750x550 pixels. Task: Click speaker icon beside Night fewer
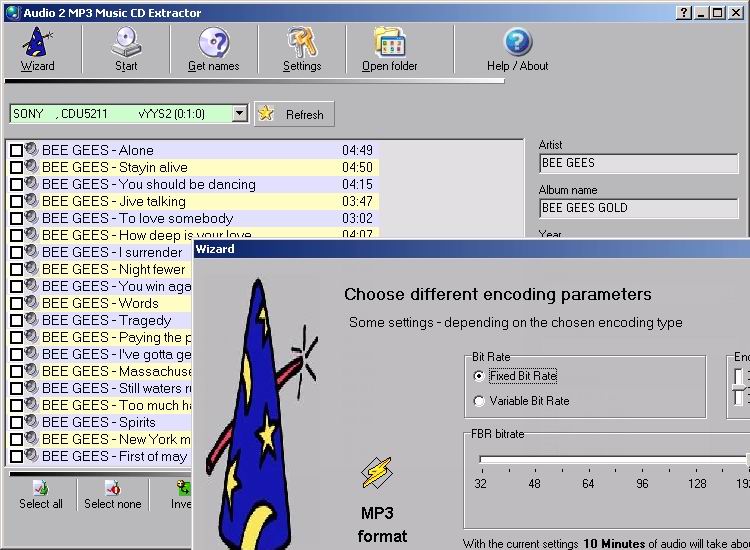coord(31,268)
